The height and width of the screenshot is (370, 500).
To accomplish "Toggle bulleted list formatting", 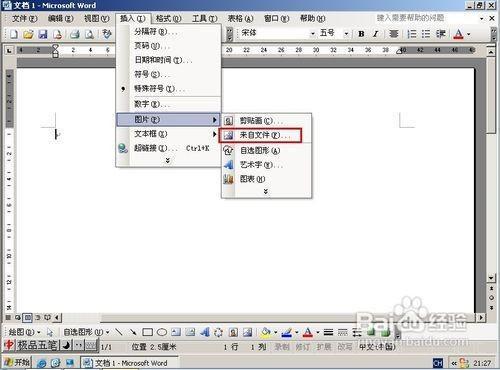I will (x=426, y=34).
